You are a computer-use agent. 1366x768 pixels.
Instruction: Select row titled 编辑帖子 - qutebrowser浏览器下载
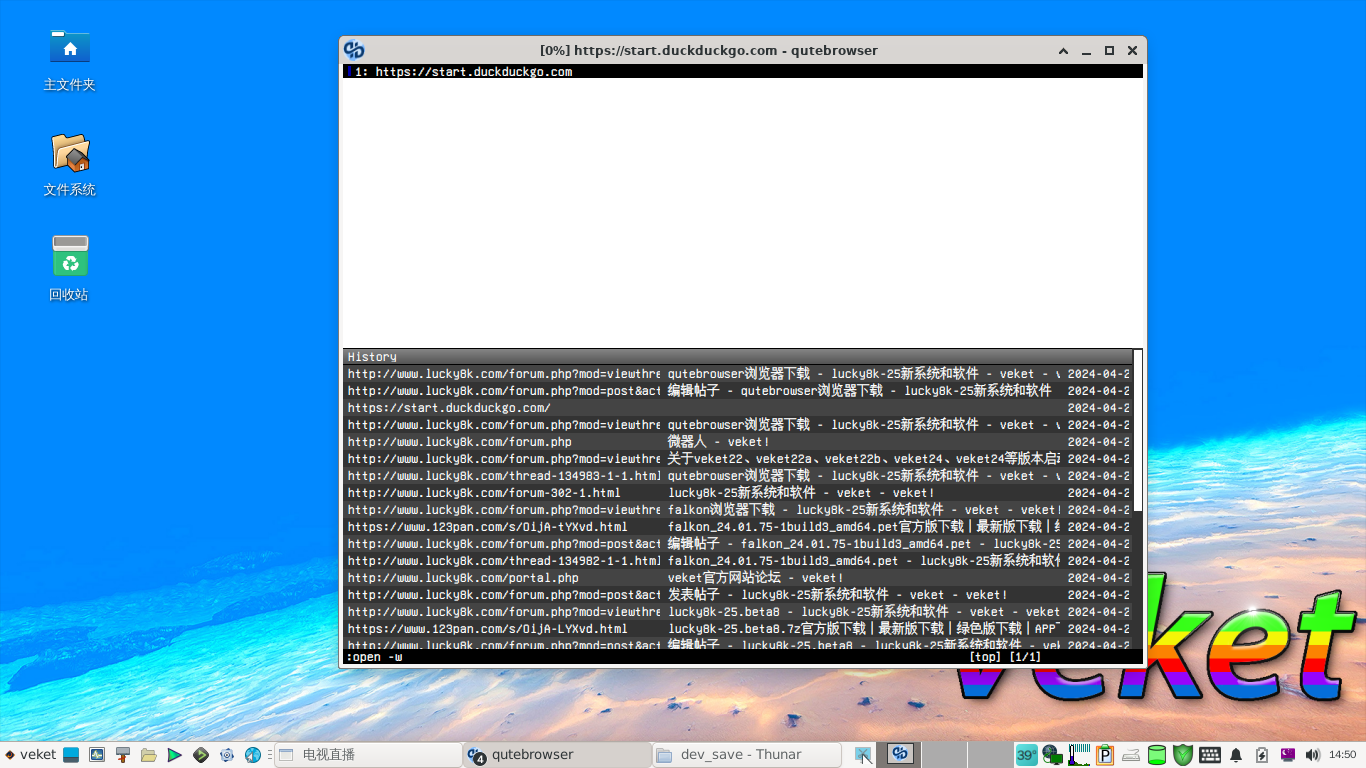(739, 391)
